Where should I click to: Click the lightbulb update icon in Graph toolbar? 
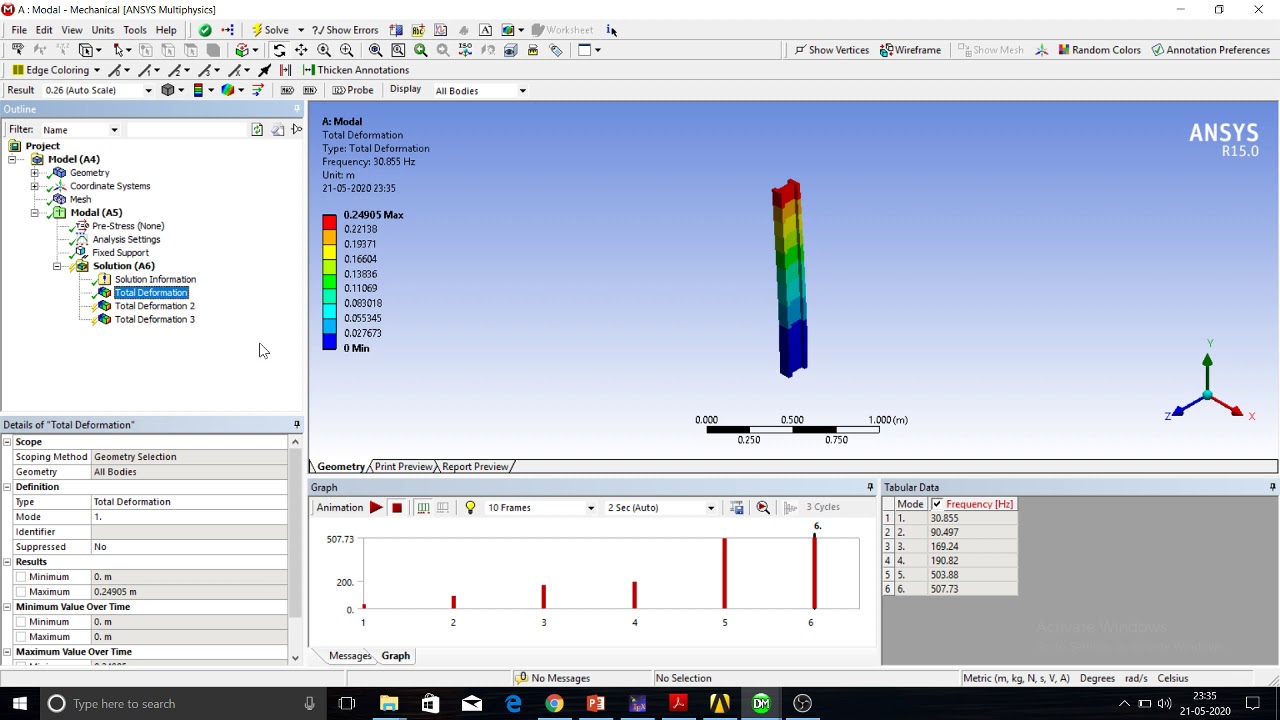470,508
